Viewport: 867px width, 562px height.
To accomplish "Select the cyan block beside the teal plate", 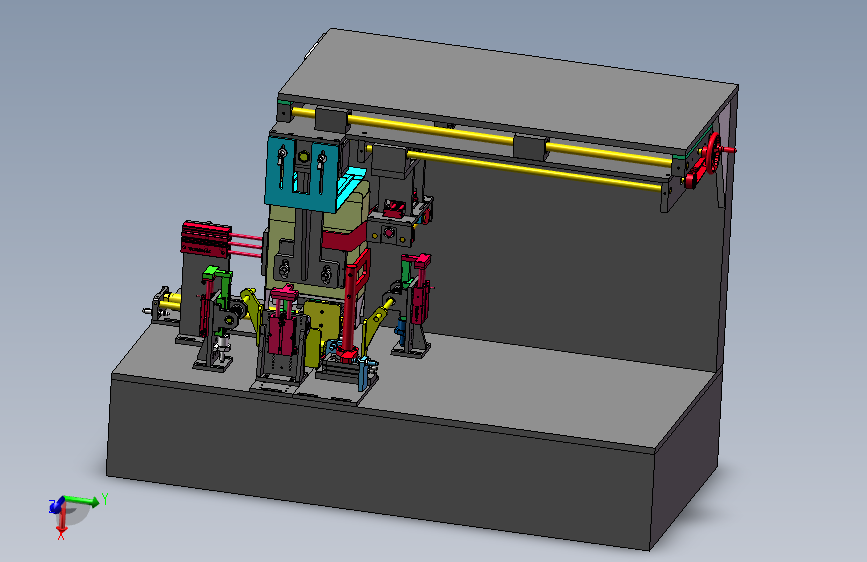I will point(352,186).
